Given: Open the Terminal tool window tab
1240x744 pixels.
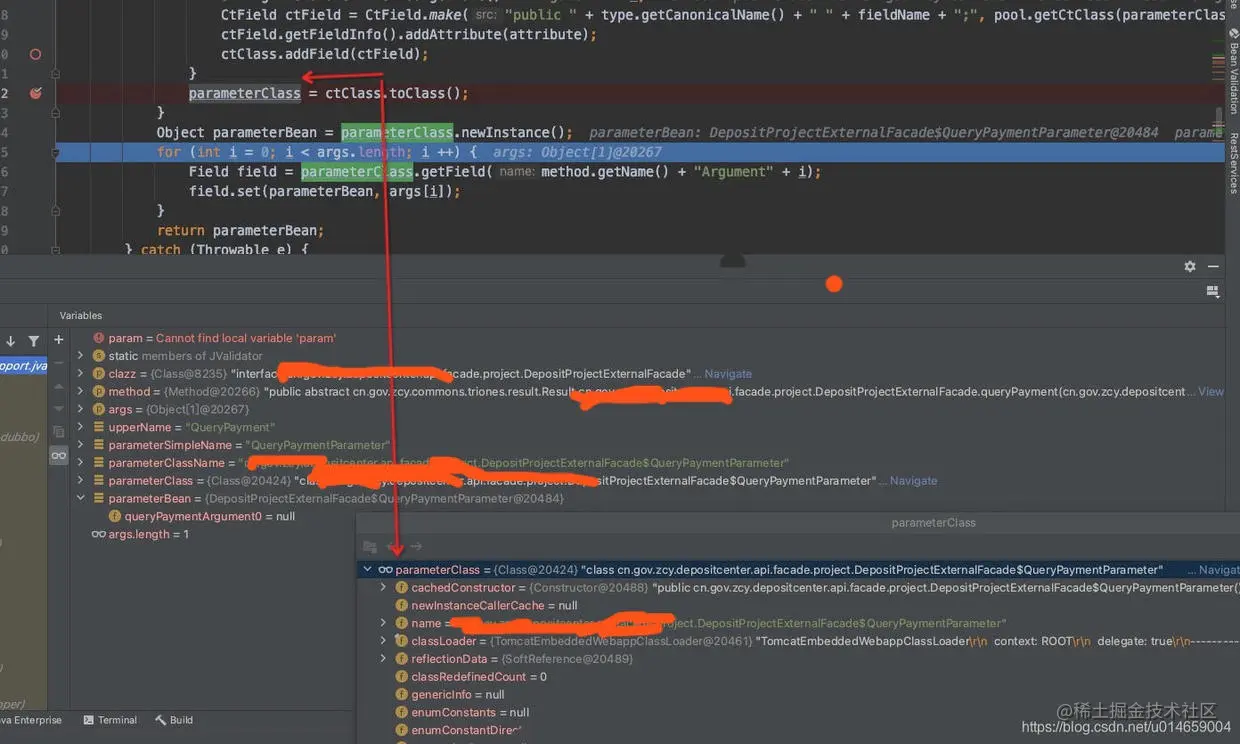Looking at the screenshot, I should (x=110, y=720).
